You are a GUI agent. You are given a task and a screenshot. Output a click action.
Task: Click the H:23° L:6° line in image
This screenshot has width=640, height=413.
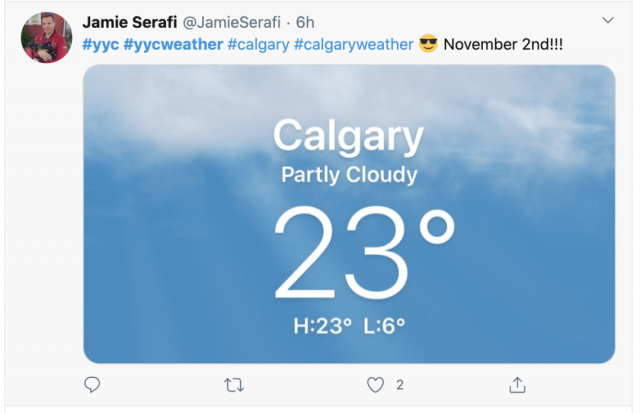pos(349,326)
